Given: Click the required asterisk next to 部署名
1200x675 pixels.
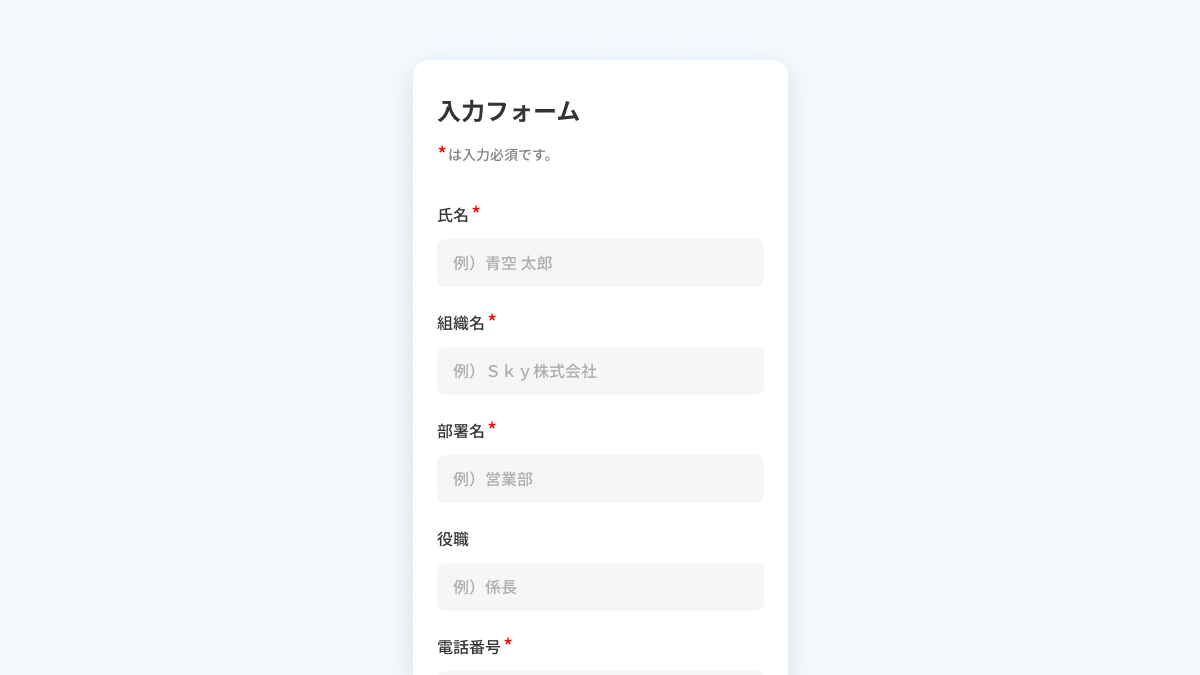Looking at the screenshot, I should [492, 426].
